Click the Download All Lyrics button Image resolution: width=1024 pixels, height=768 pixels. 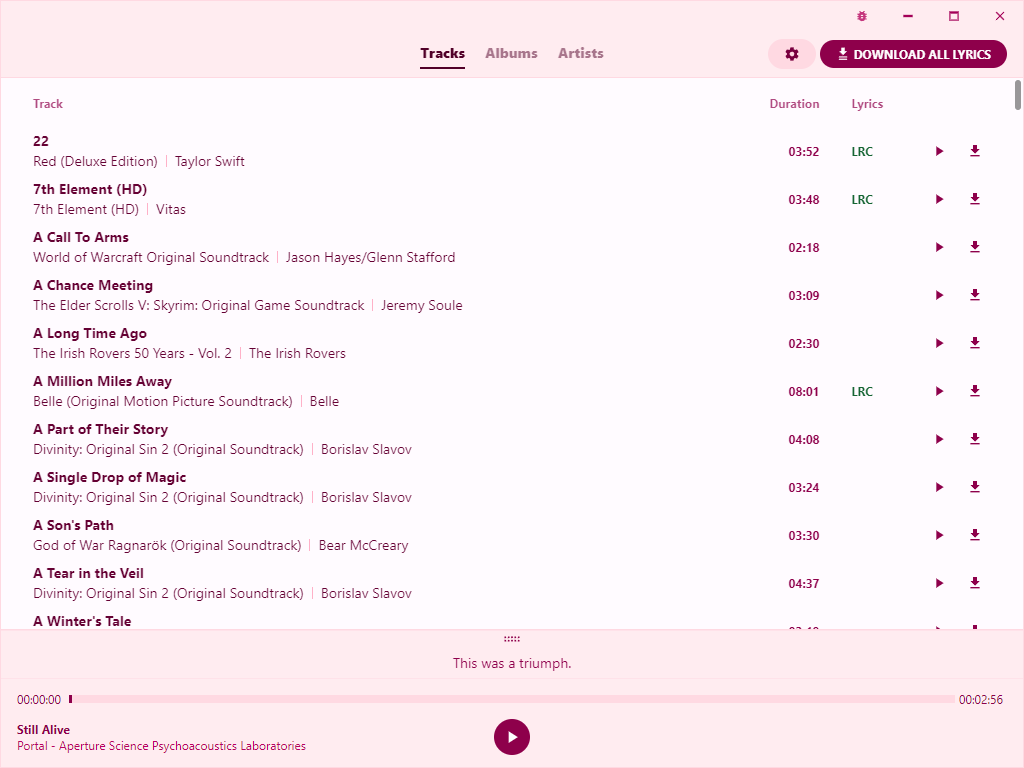point(913,54)
